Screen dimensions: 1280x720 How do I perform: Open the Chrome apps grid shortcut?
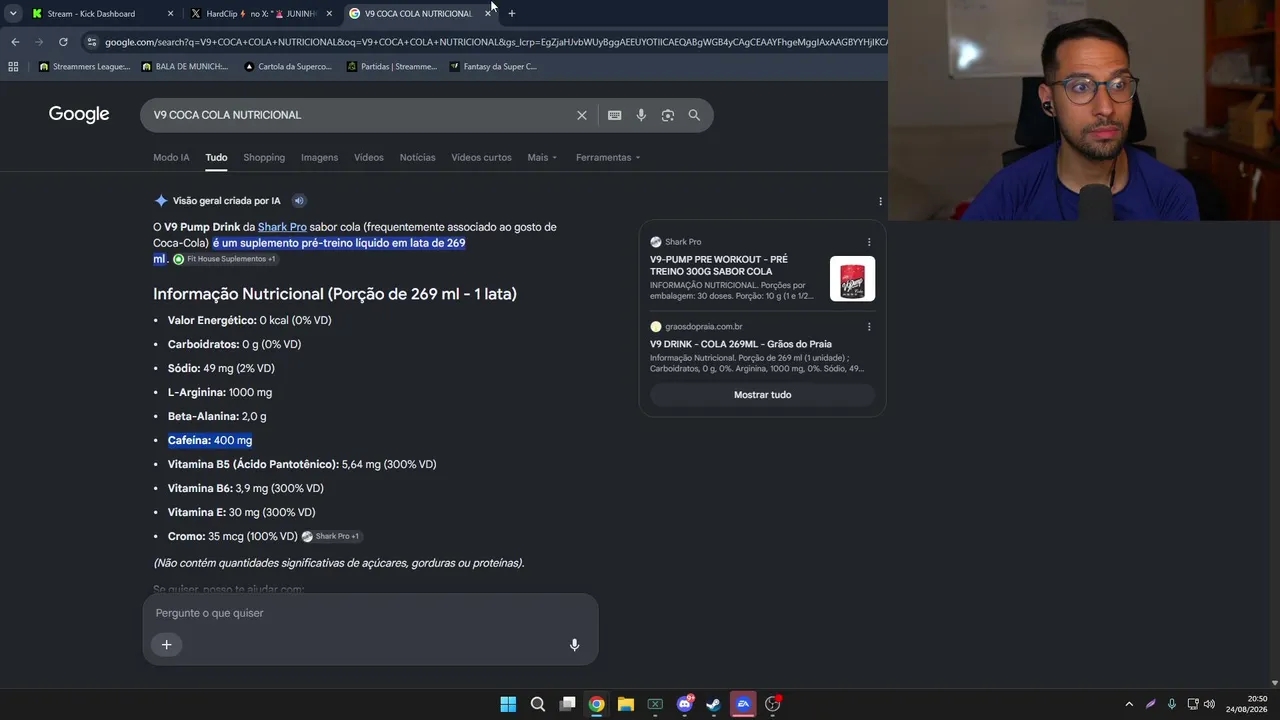(x=13, y=67)
